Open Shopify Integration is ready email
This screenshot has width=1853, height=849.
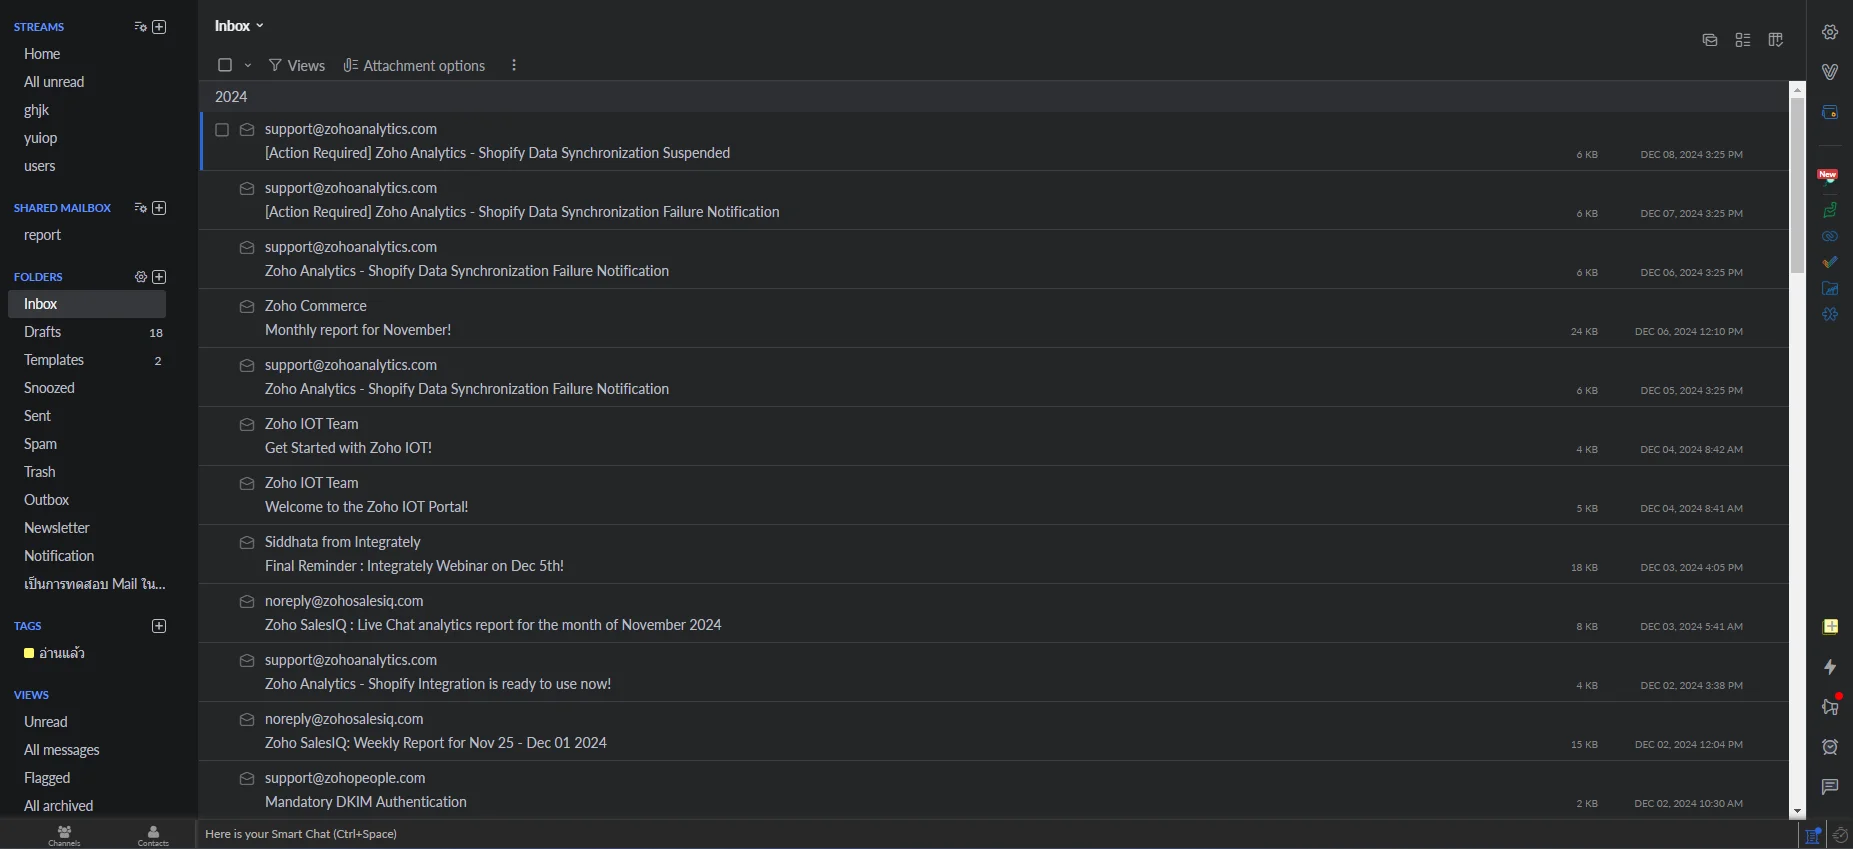(x=994, y=672)
